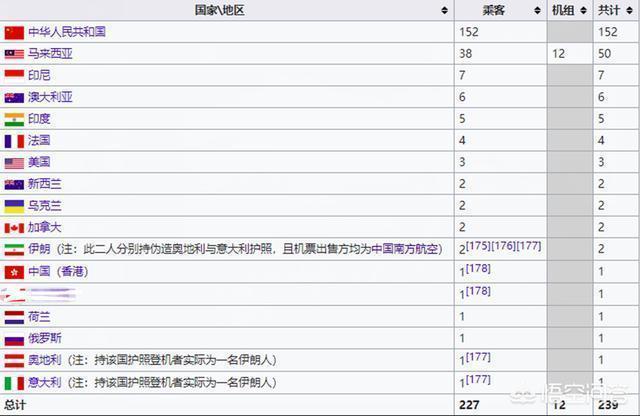The image size is (640, 416).
Task: Open the 法国 link
Action: pyautogui.click(x=39, y=140)
